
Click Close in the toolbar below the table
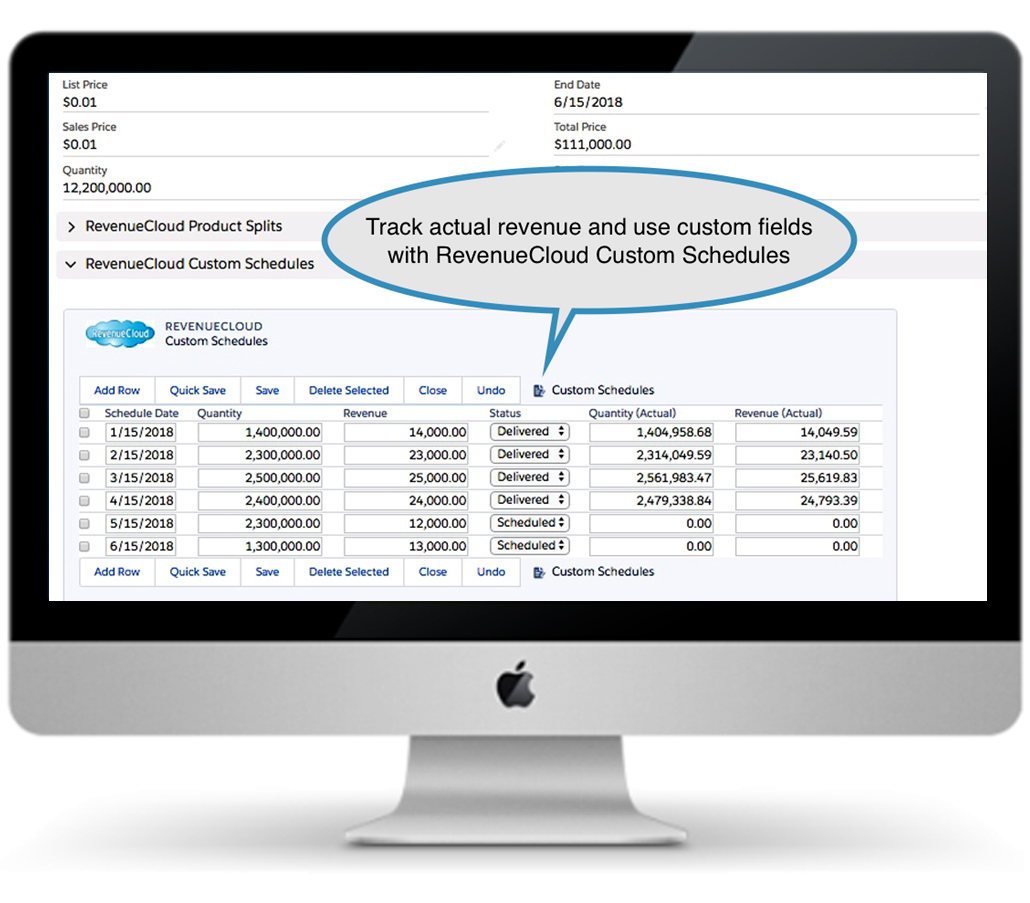click(433, 572)
